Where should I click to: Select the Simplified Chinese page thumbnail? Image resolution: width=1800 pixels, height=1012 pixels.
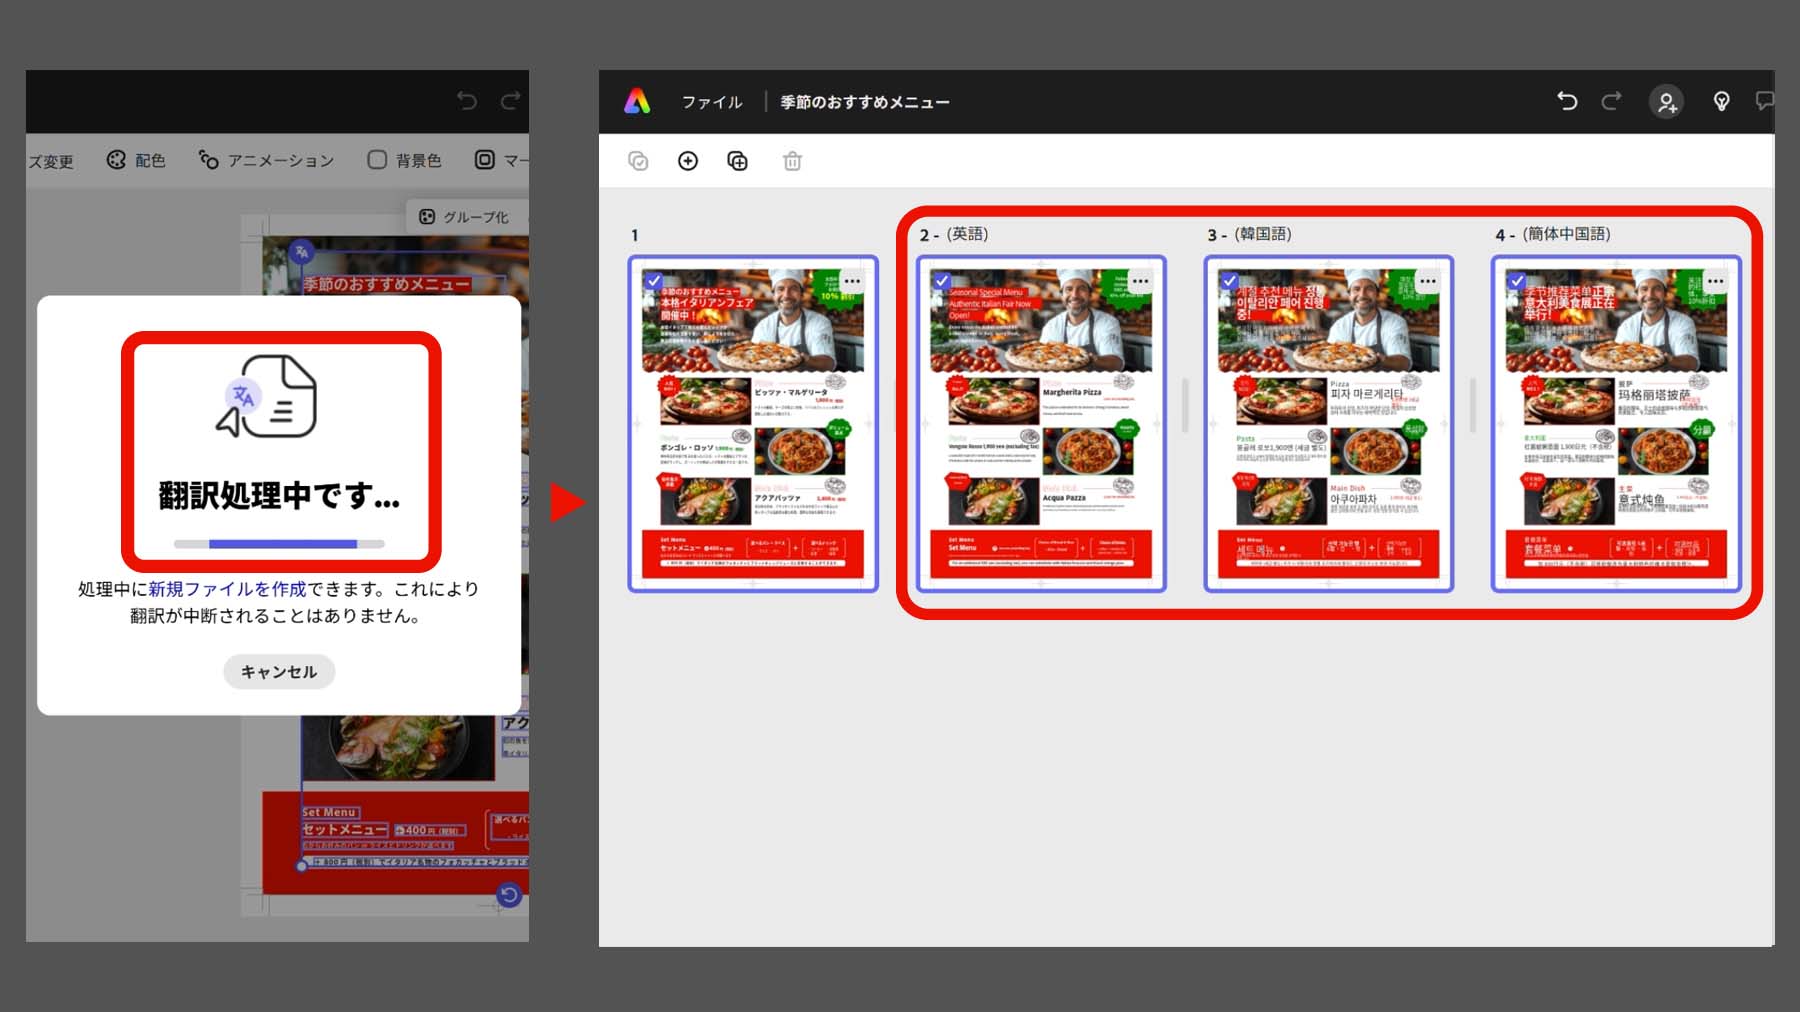pos(1616,424)
